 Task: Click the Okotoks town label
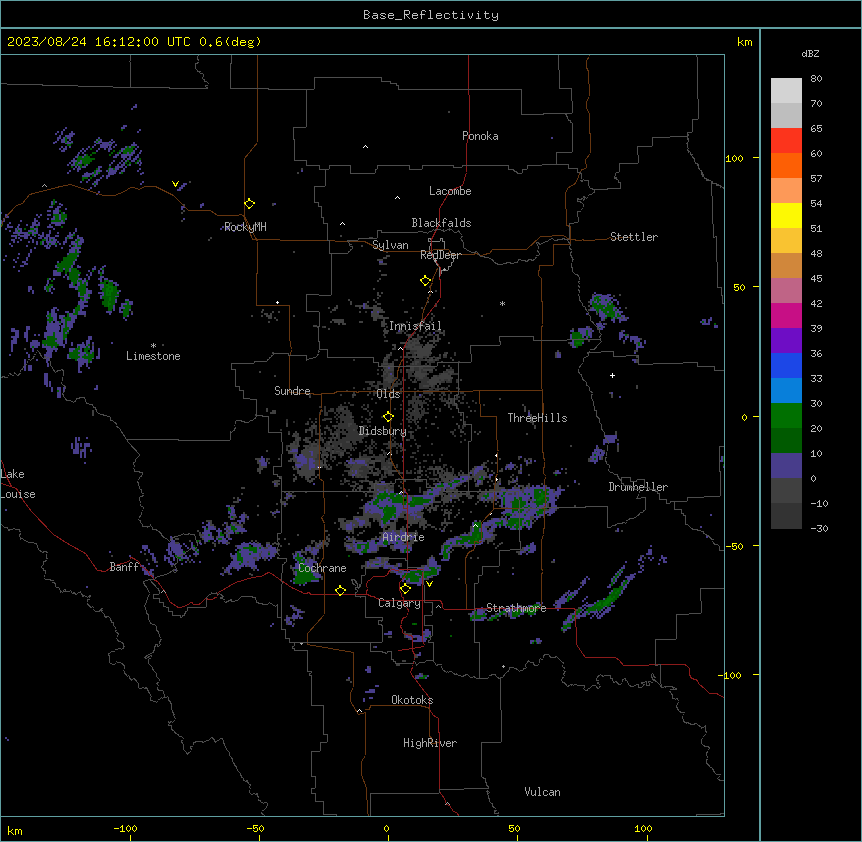pyautogui.click(x=412, y=700)
